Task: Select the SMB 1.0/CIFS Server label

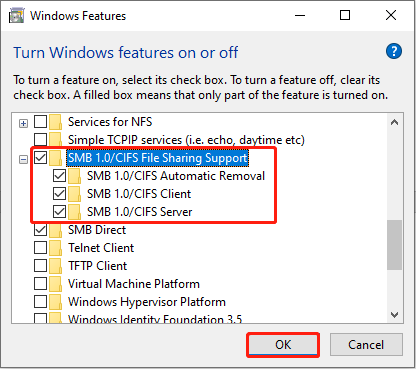Action: tap(140, 212)
